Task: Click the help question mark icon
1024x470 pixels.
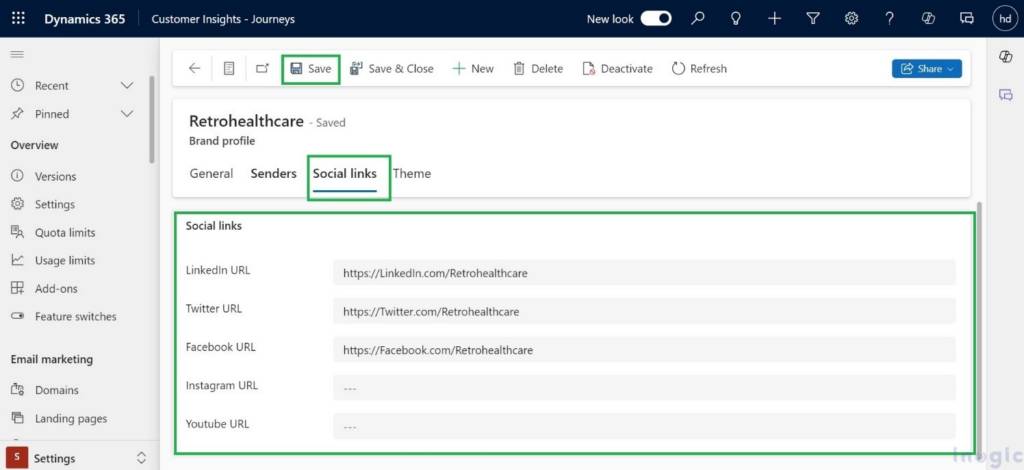Action: click(x=889, y=19)
